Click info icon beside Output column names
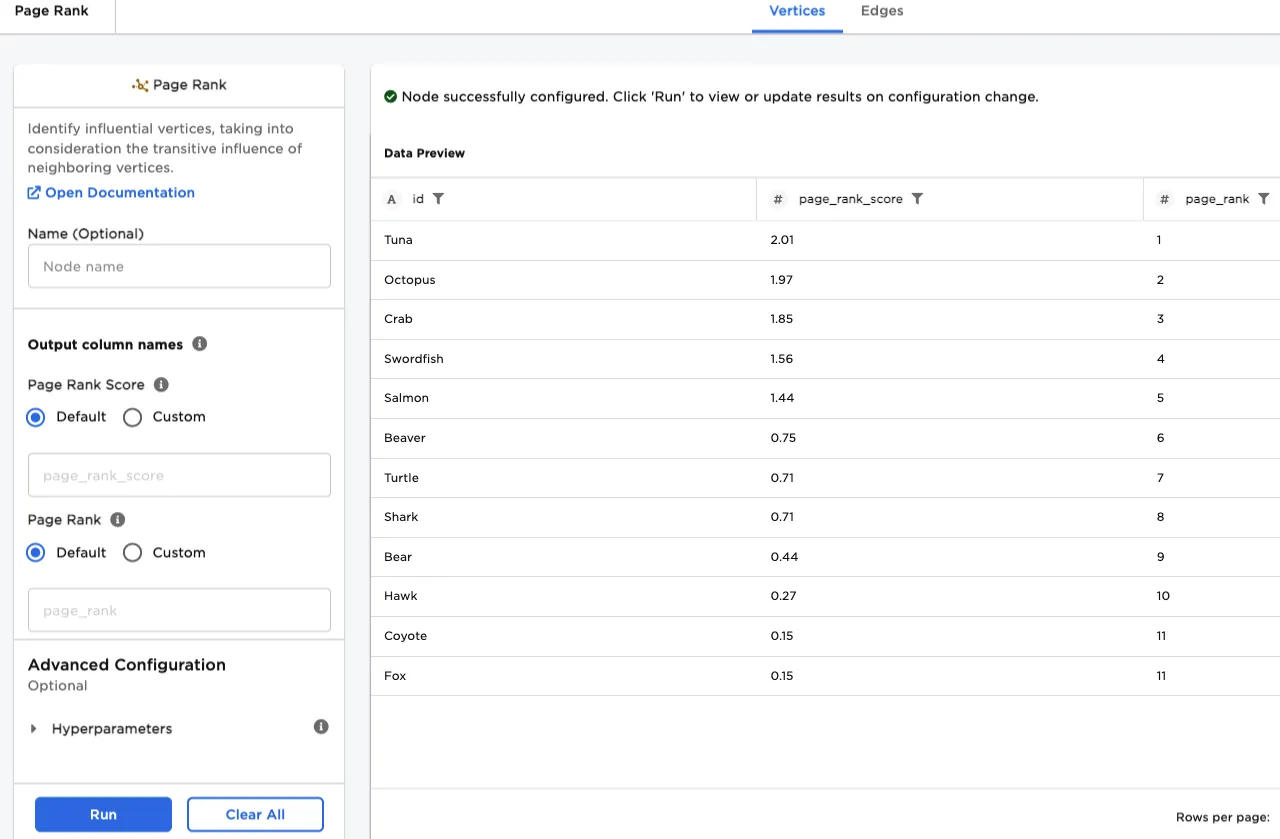The image size is (1280, 839). pyautogui.click(x=199, y=344)
